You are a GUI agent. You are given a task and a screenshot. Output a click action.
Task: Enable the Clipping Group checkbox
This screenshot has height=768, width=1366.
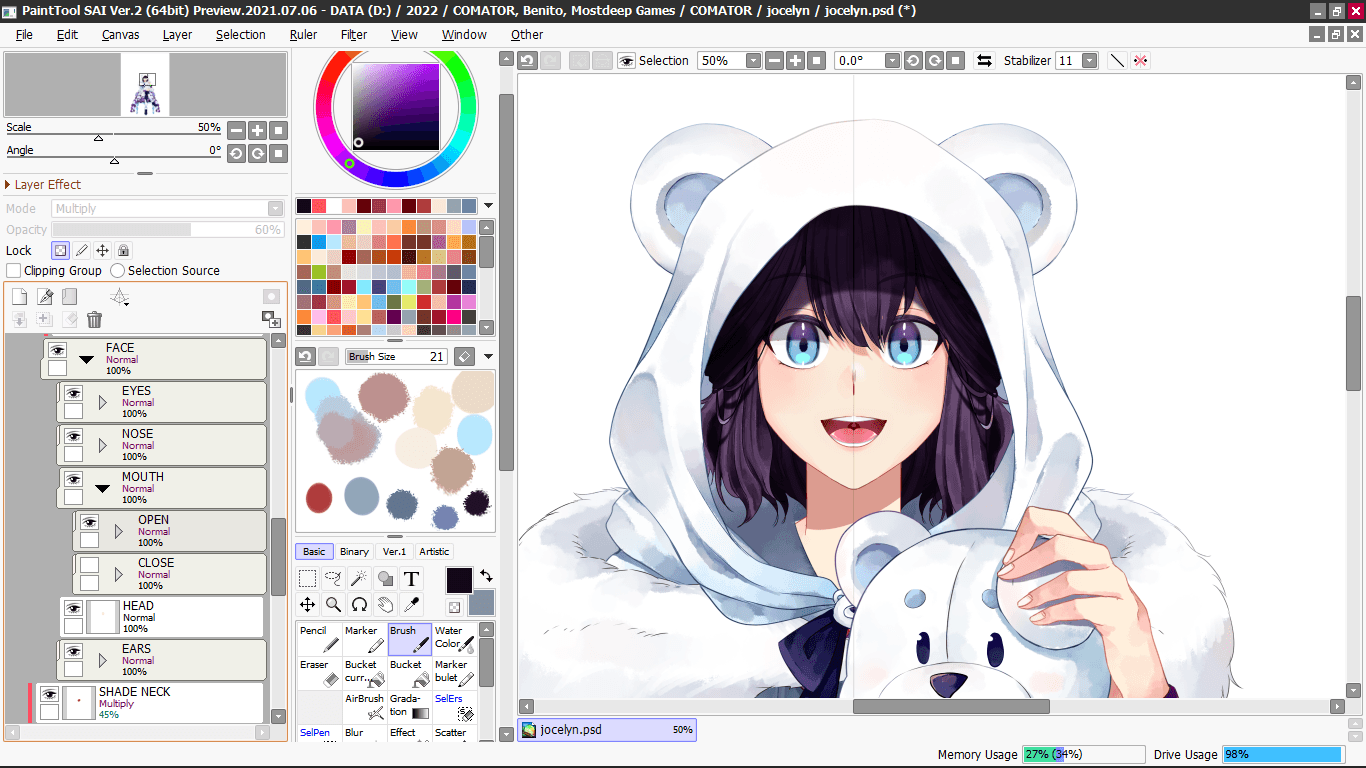pos(14,271)
